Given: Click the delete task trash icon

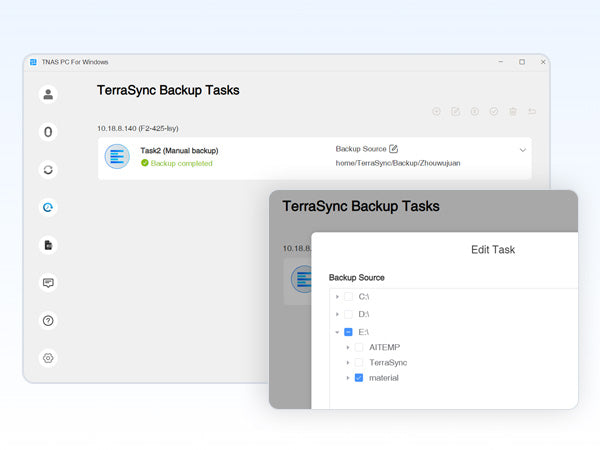Looking at the screenshot, I should pos(513,112).
